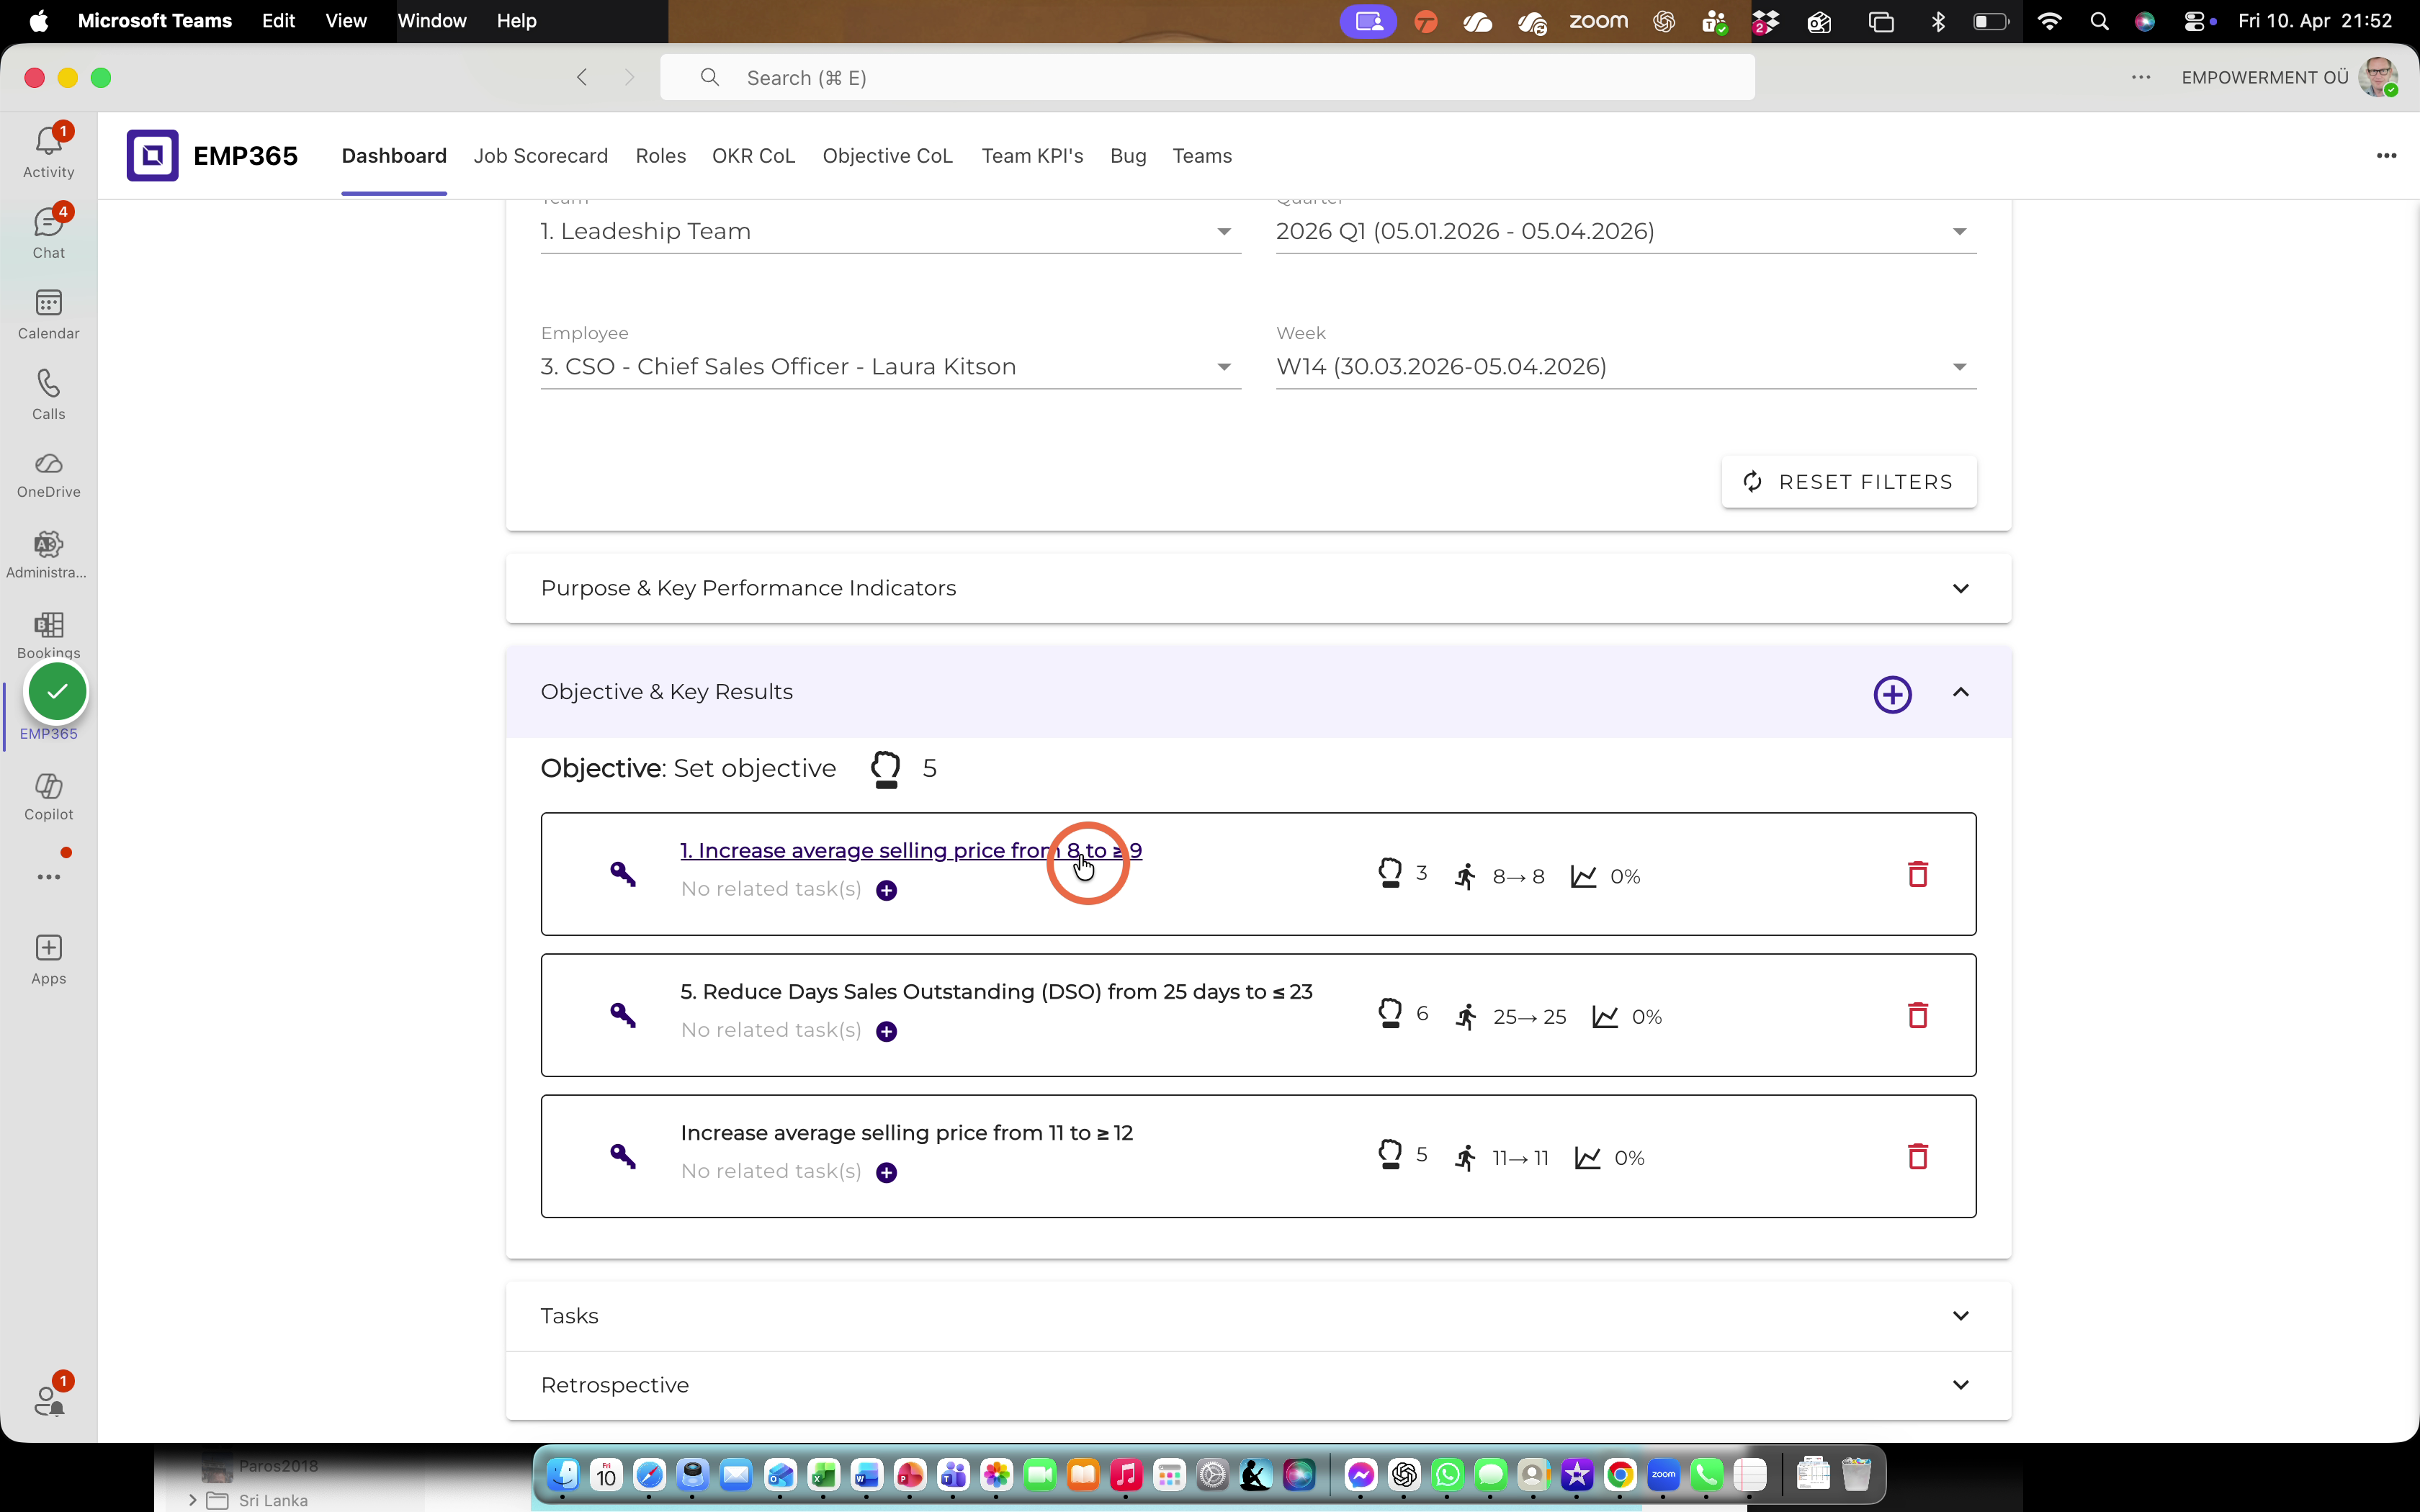This screenshot has width=2420, height=1512.
Task: Open Calendar in the Teams sidebar
Action: [48, 314]
